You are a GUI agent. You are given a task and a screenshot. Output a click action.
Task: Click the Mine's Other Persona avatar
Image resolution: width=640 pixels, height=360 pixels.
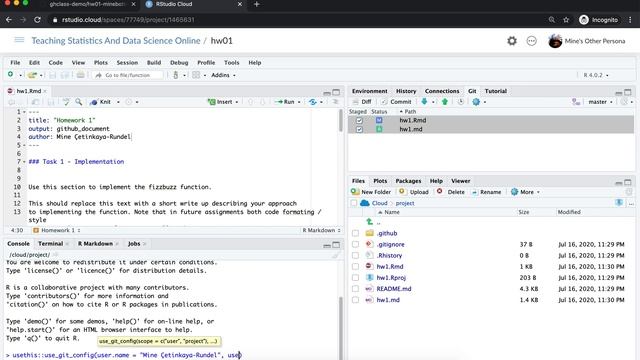[x=555, y=41]
